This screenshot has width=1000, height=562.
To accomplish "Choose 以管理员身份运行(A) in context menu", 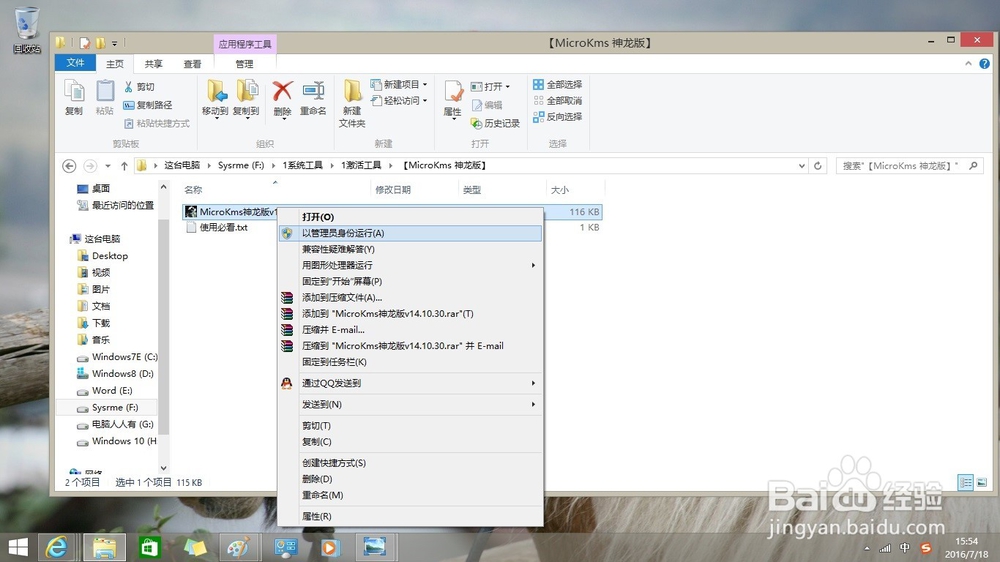I will pyautogui.click(x=411, y=233).
